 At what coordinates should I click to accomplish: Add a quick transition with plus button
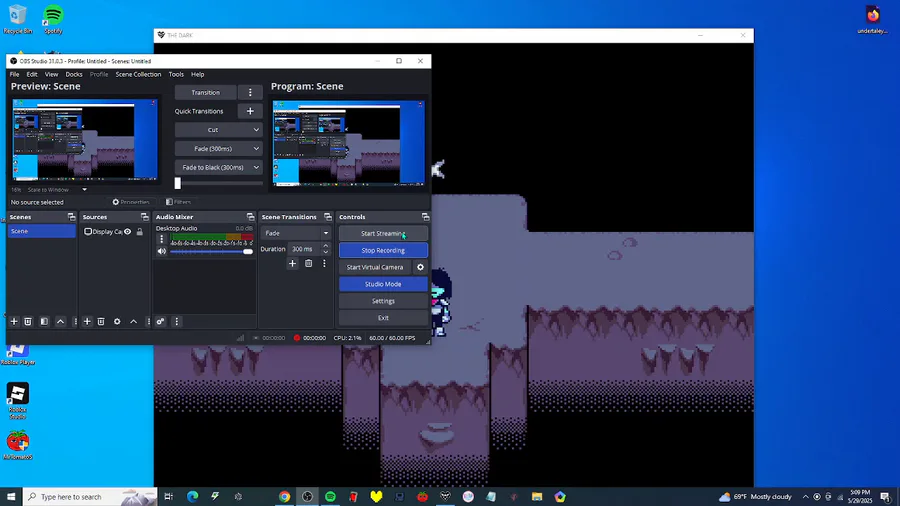(250, 111)
